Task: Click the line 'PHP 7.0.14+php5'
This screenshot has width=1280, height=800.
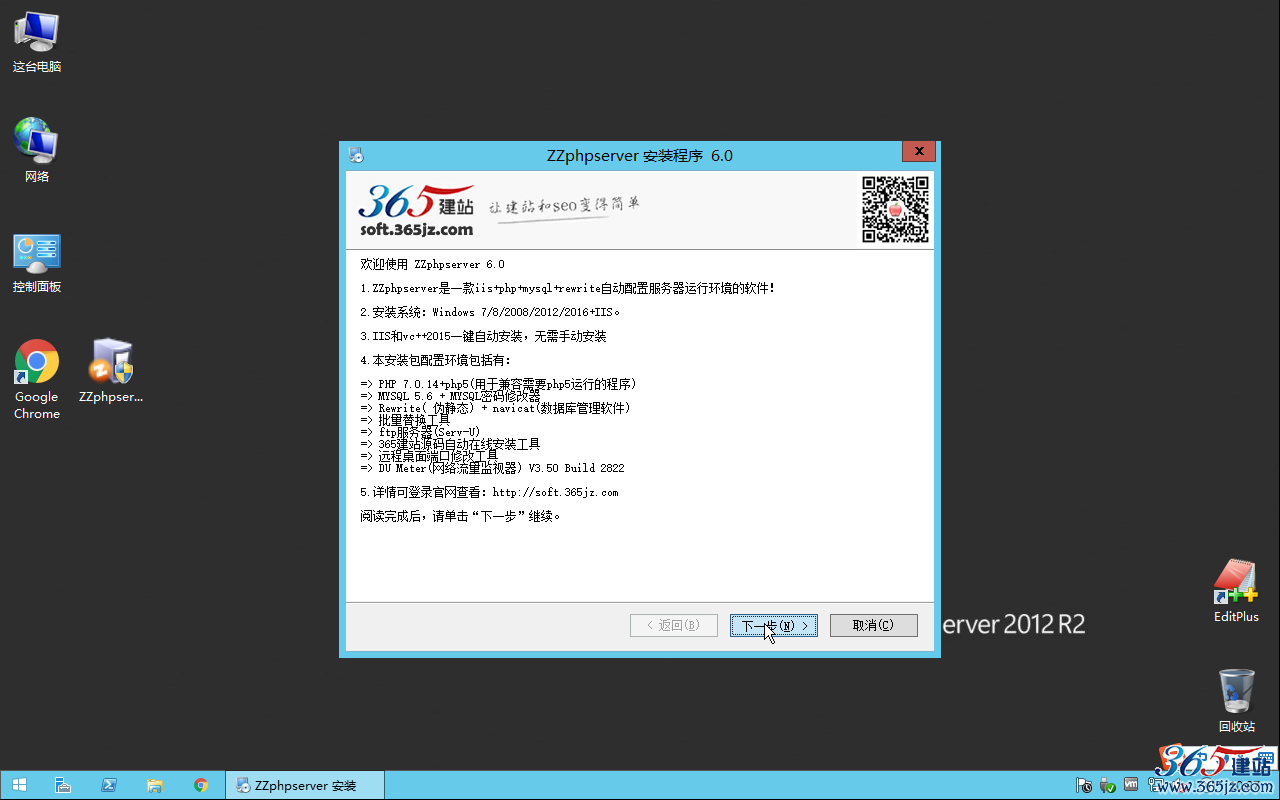Action: pyautogui.click(x=498, y=385)
